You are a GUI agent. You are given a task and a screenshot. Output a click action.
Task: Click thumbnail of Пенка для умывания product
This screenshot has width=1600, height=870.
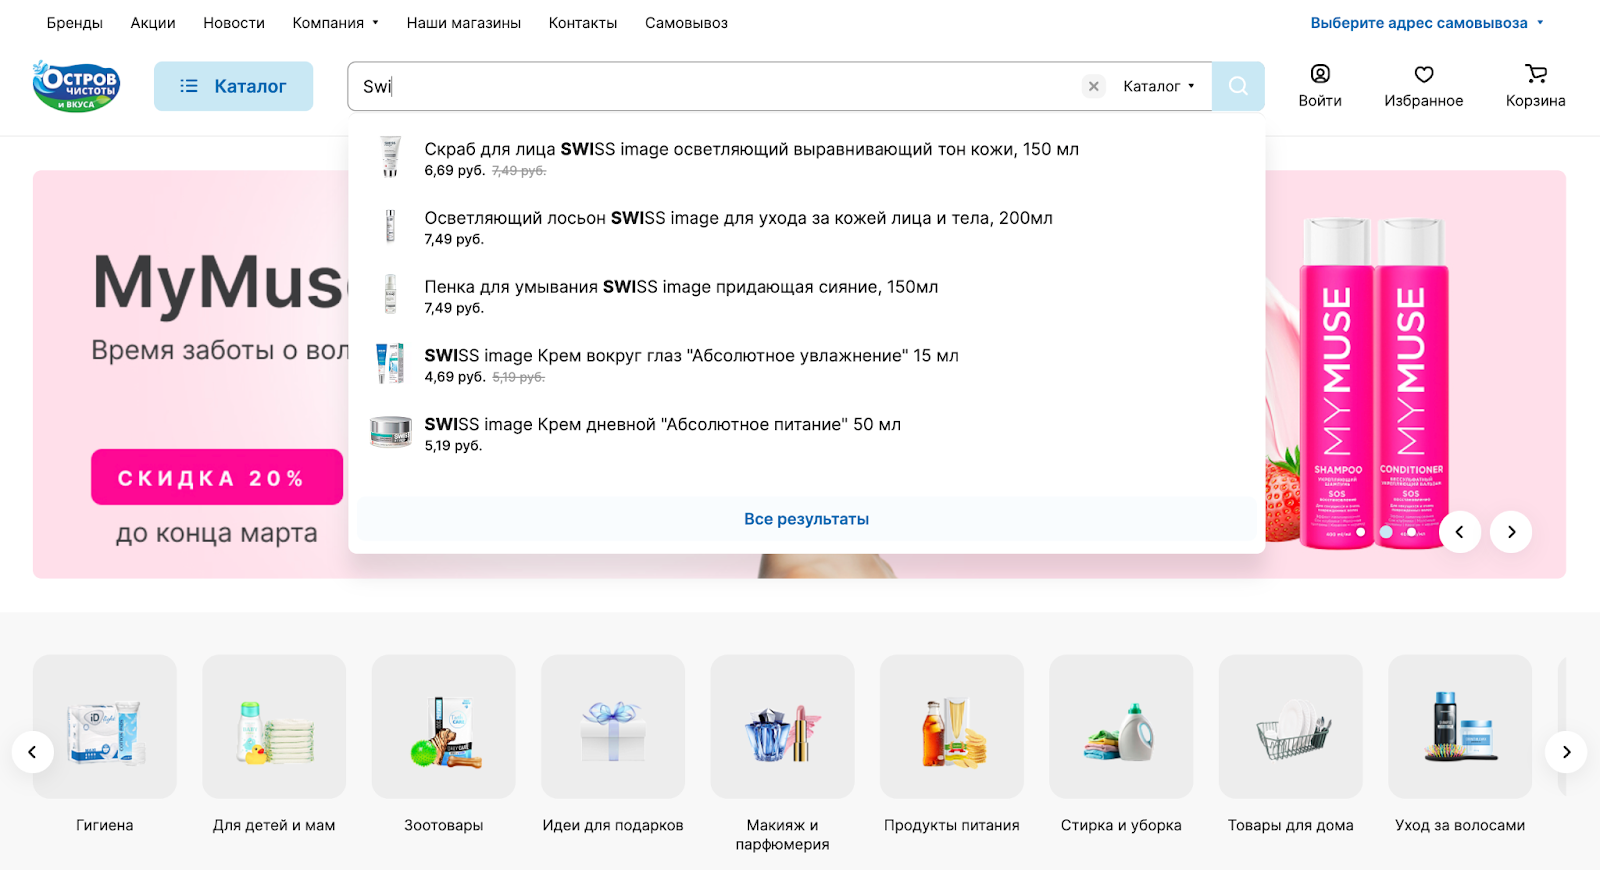tap(390, 295)
